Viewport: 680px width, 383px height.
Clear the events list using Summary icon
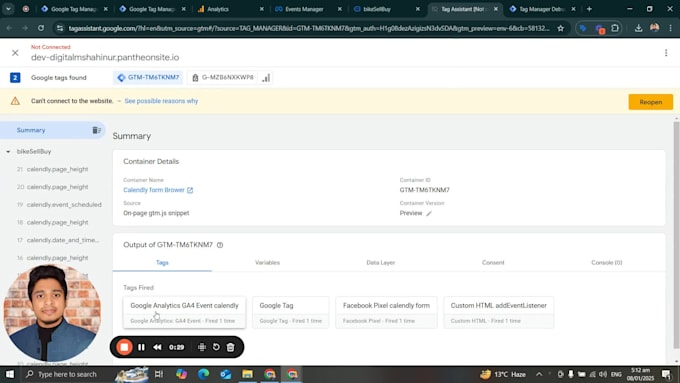(x=96, y=130)
